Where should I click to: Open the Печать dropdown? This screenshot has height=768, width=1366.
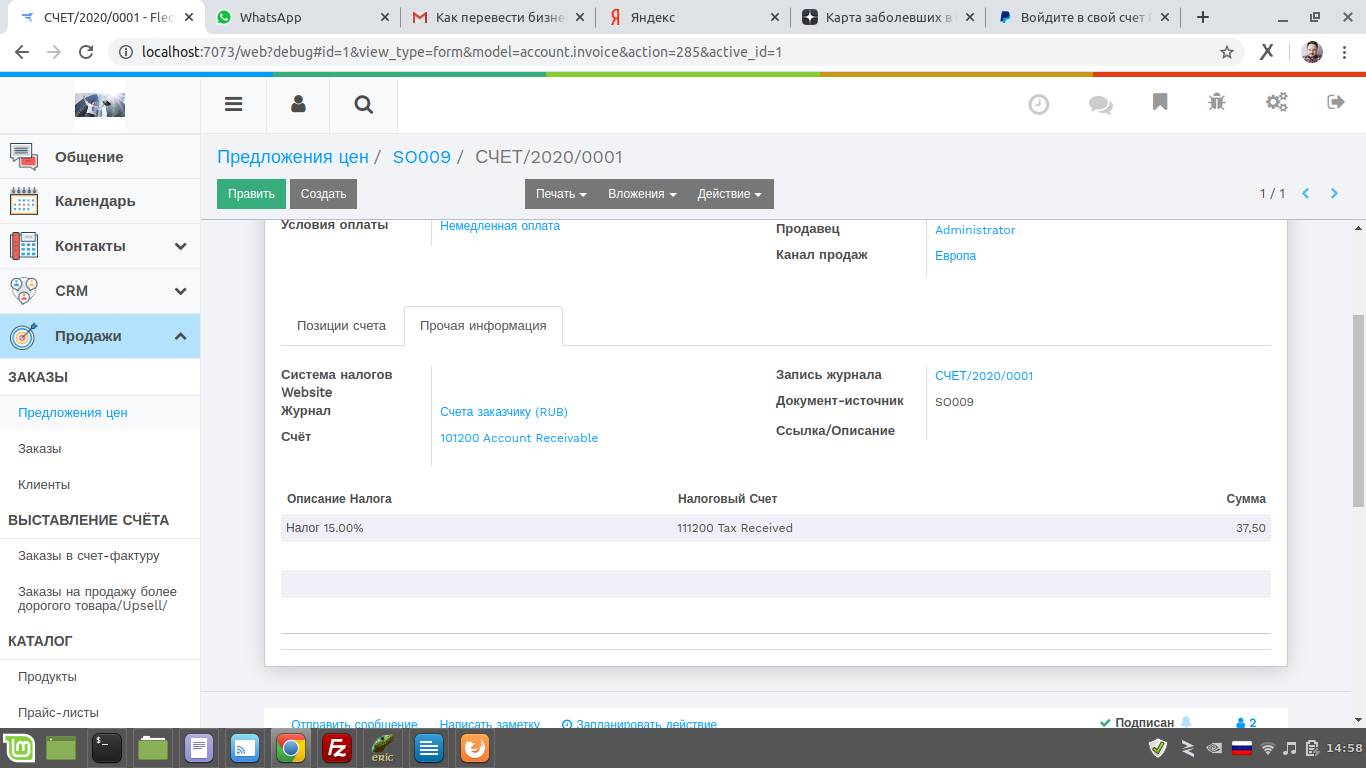pyautogui.click(x=560, y=194)
